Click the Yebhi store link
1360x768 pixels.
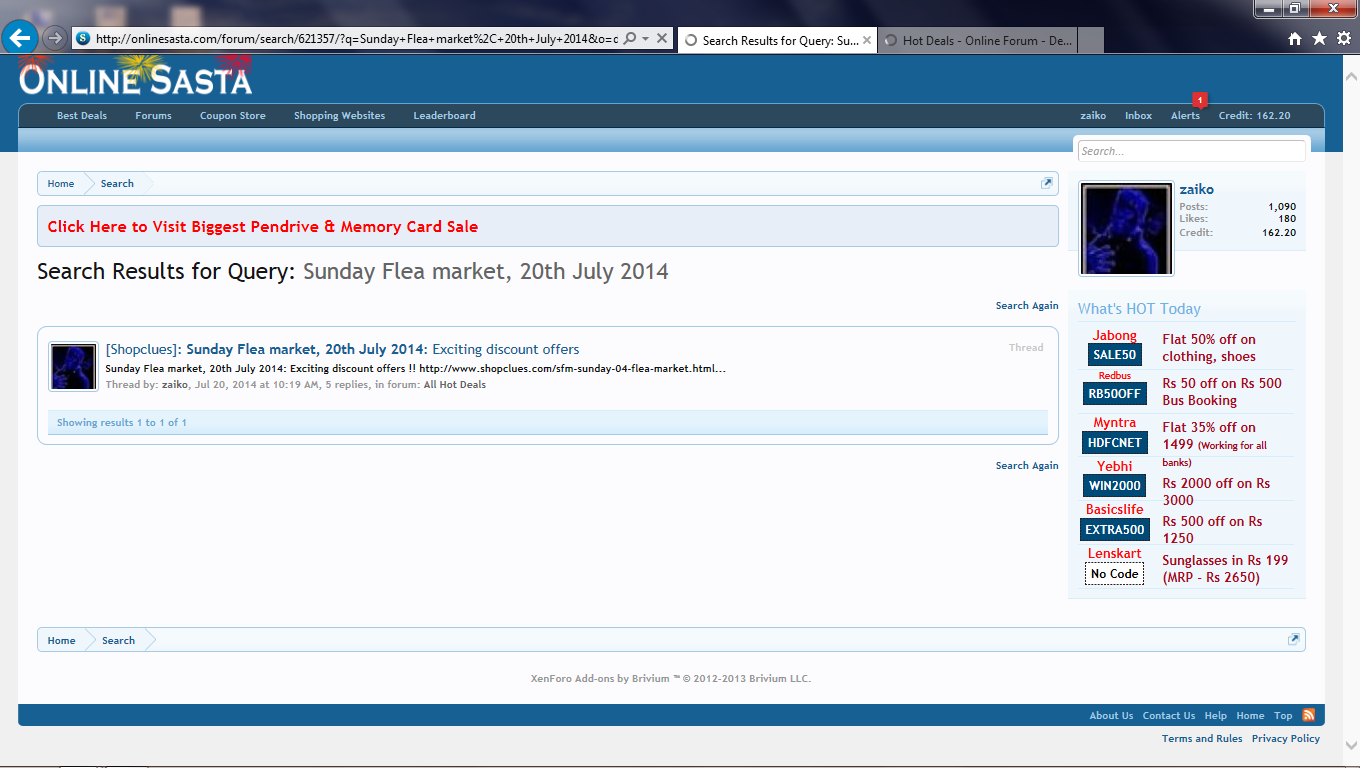click(1114, 466)
